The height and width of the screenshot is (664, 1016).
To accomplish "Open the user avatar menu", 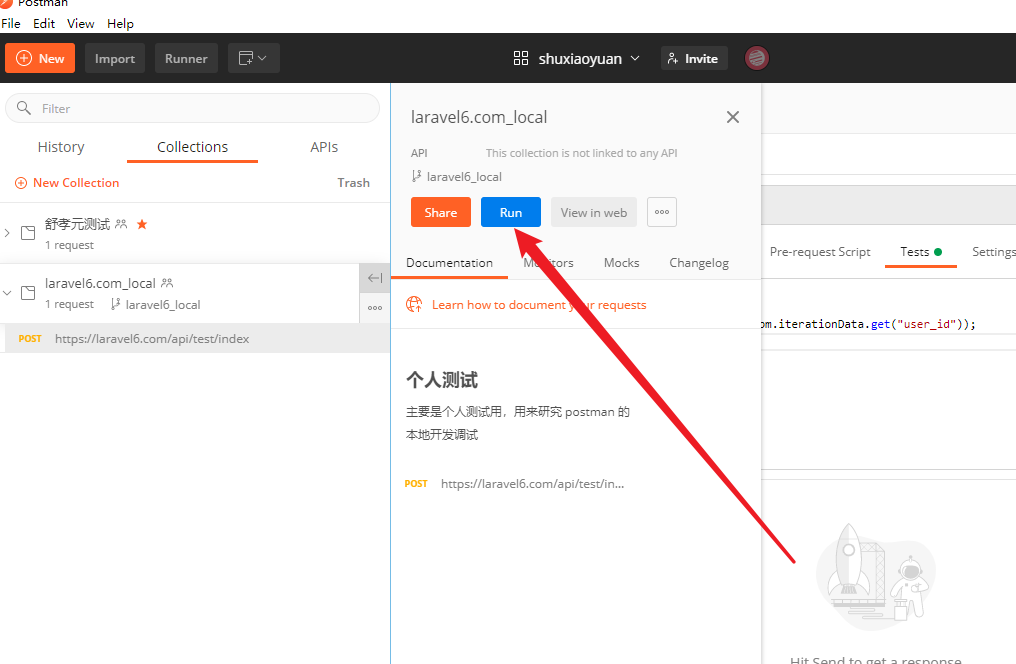I will (756, 58).
